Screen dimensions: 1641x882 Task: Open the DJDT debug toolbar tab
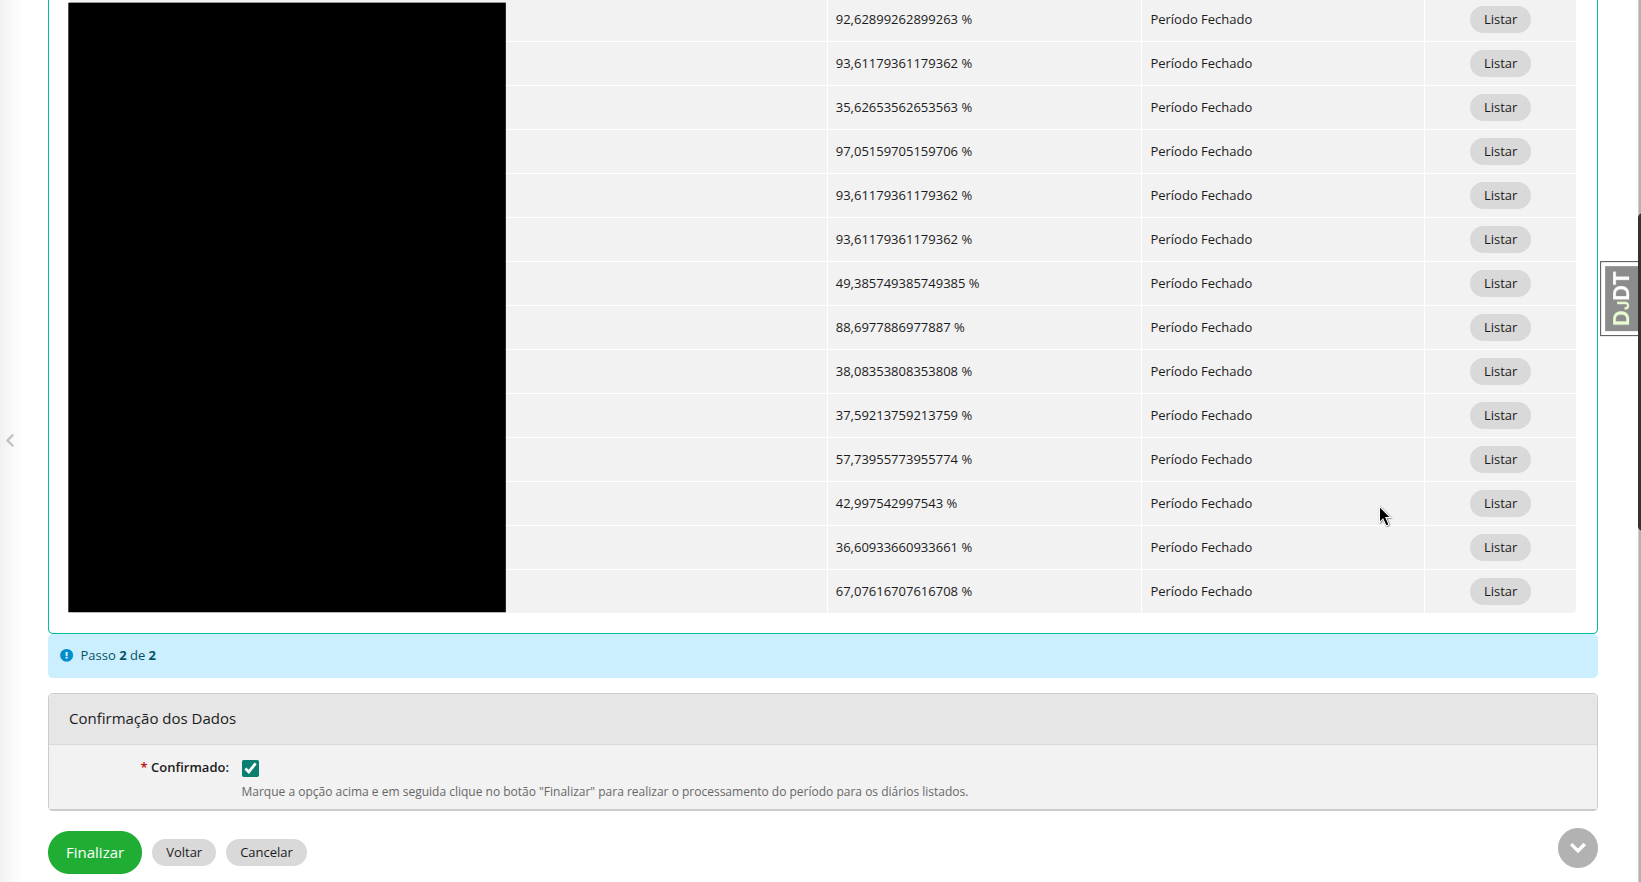(1620, 299)
